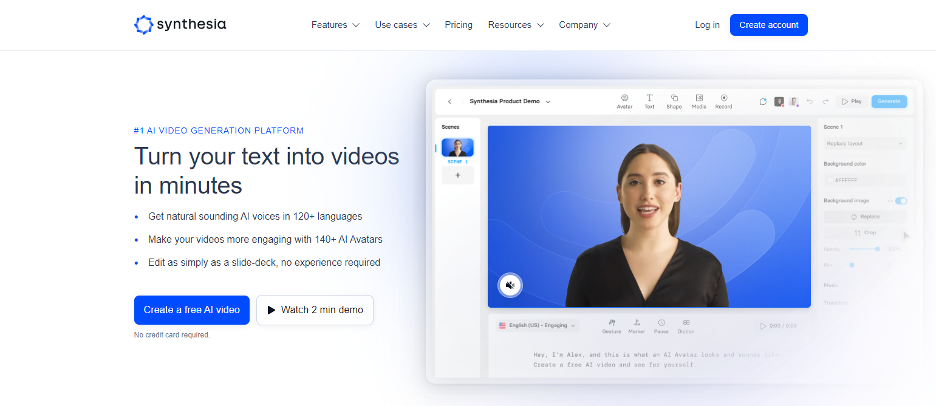The image size is (936, 406).
Task: Open the comments icon in editor toolbar
Action: [x=763, y=102]
